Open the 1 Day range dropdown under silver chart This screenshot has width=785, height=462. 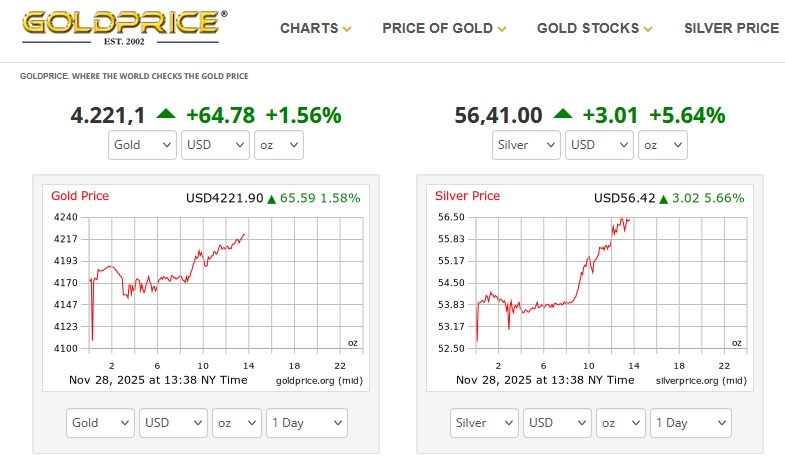click(690, 423)
